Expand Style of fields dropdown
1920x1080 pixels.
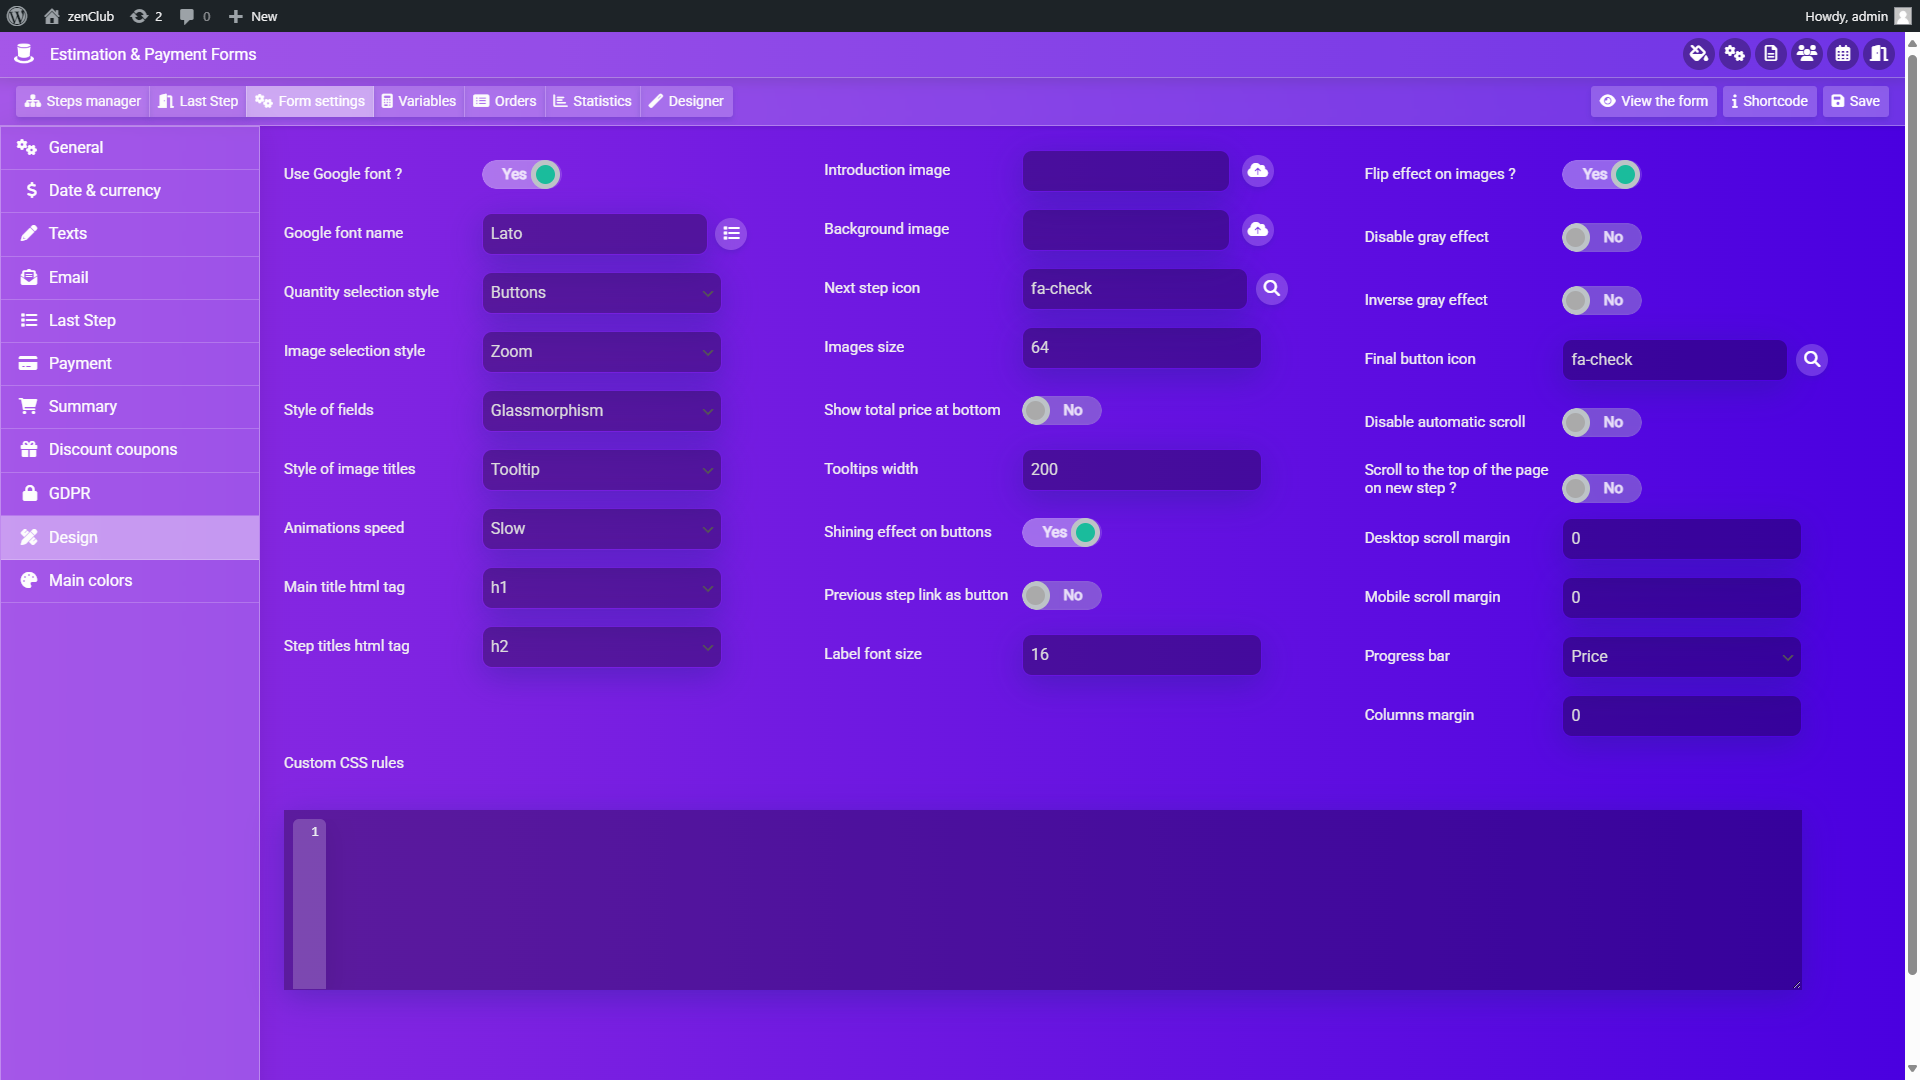click(x=601, y=411)
